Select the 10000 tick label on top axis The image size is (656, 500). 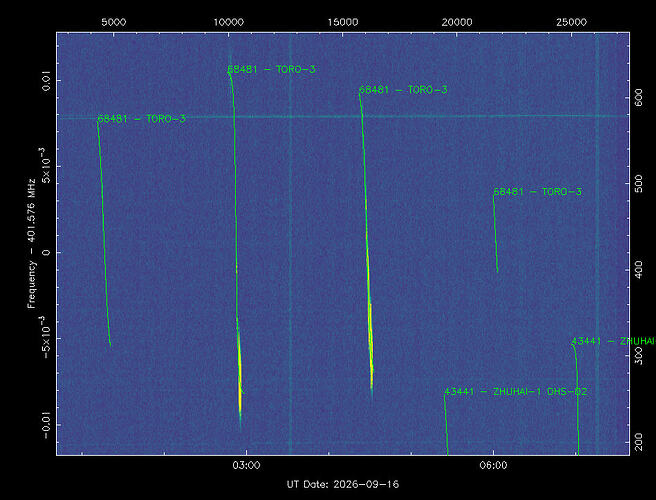(228, 22)
